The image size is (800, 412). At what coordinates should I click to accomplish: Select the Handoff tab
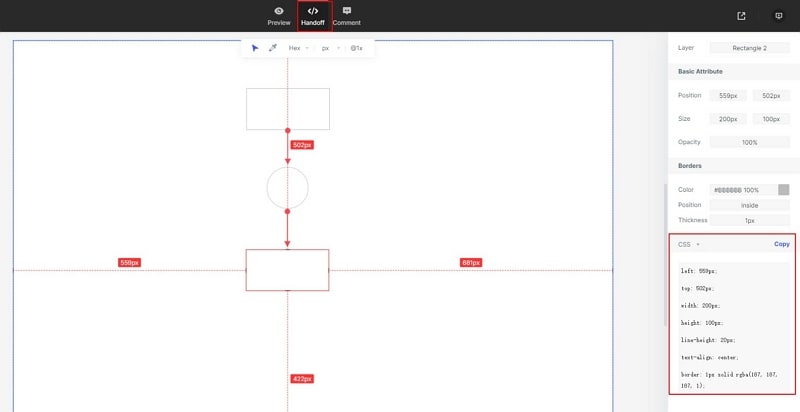pyautogui.click(x=313, y=16)
